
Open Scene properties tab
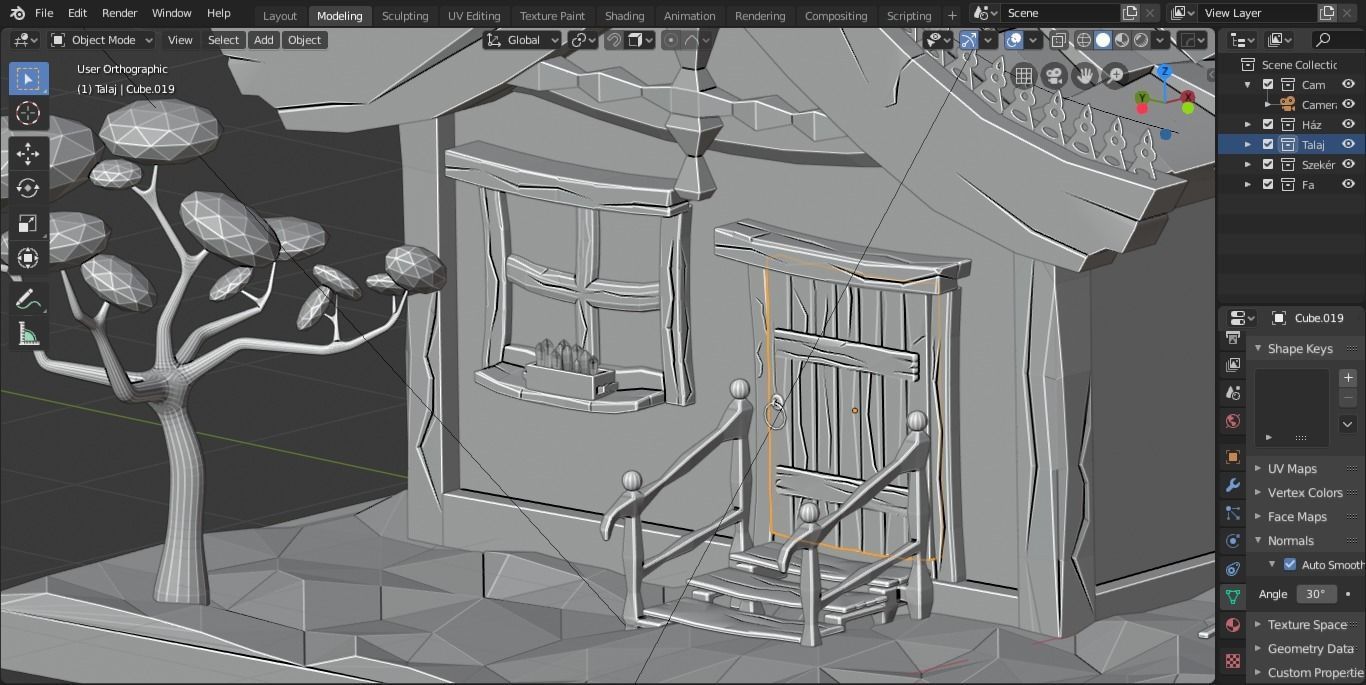click(x=1232, y=393)
